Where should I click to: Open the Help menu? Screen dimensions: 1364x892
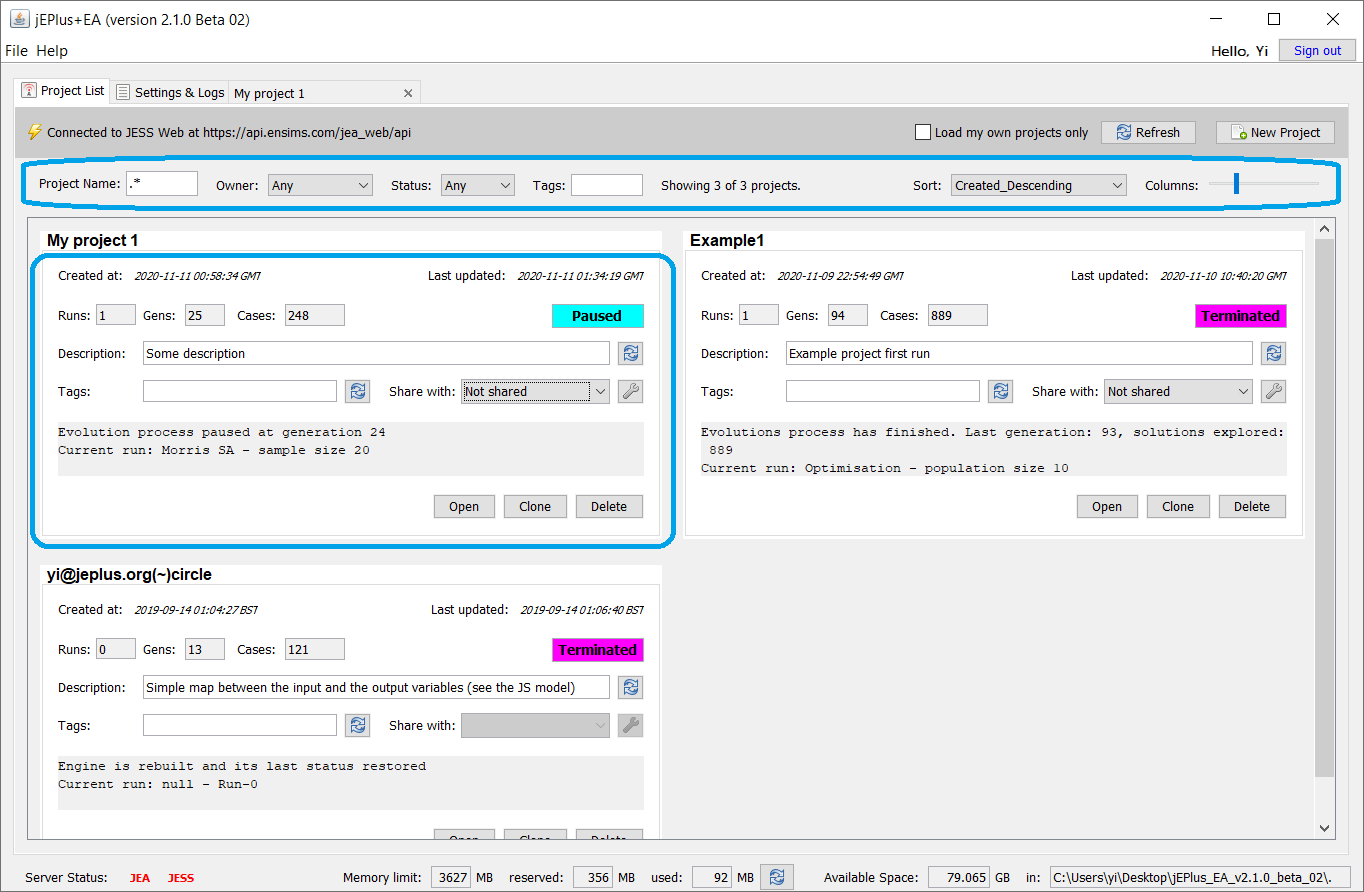[52, 50]
